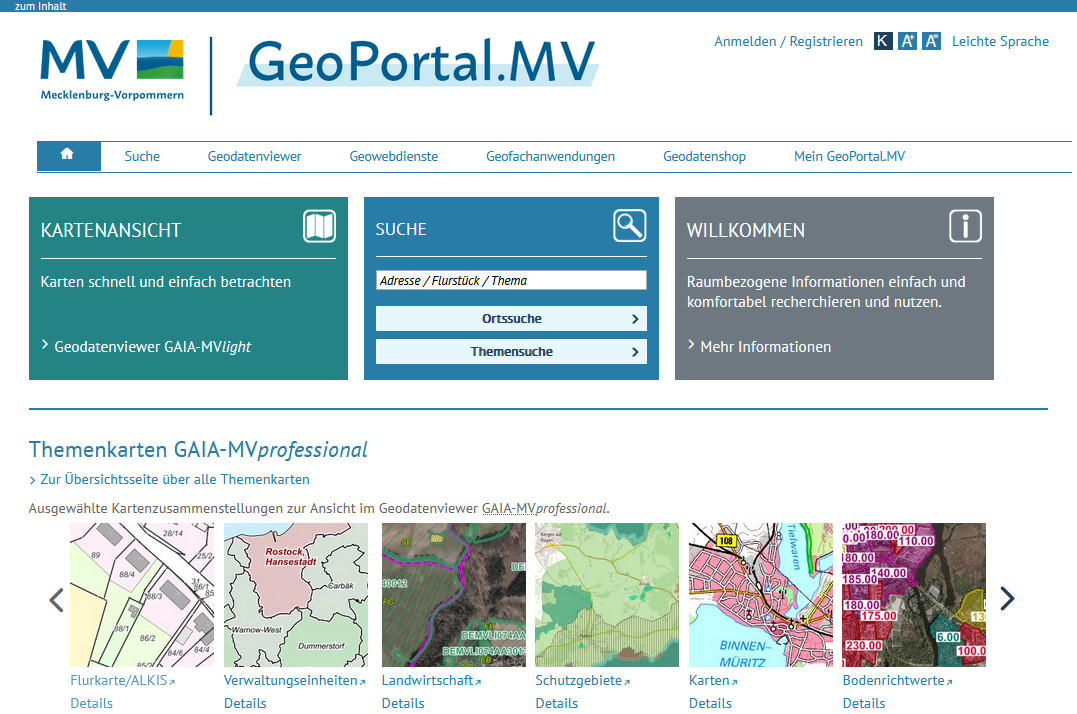This screenshot has height=714, width=1077.
Task: Toggle high contrast with K icon
Action: (x=883, y=41)
